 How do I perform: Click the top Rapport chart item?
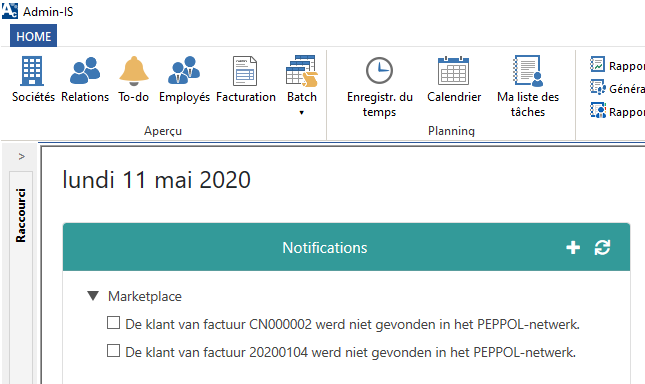(617, 65)
